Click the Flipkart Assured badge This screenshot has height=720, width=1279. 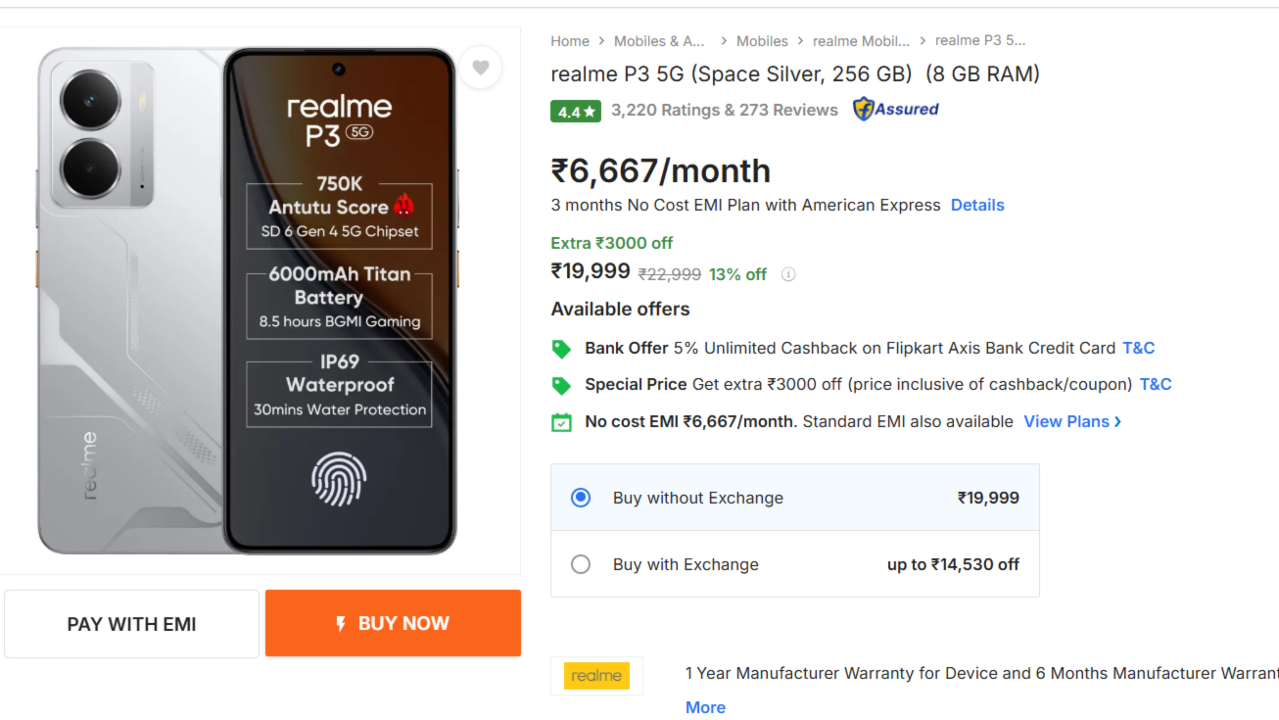pyautogui.click(x=896, y=109)
